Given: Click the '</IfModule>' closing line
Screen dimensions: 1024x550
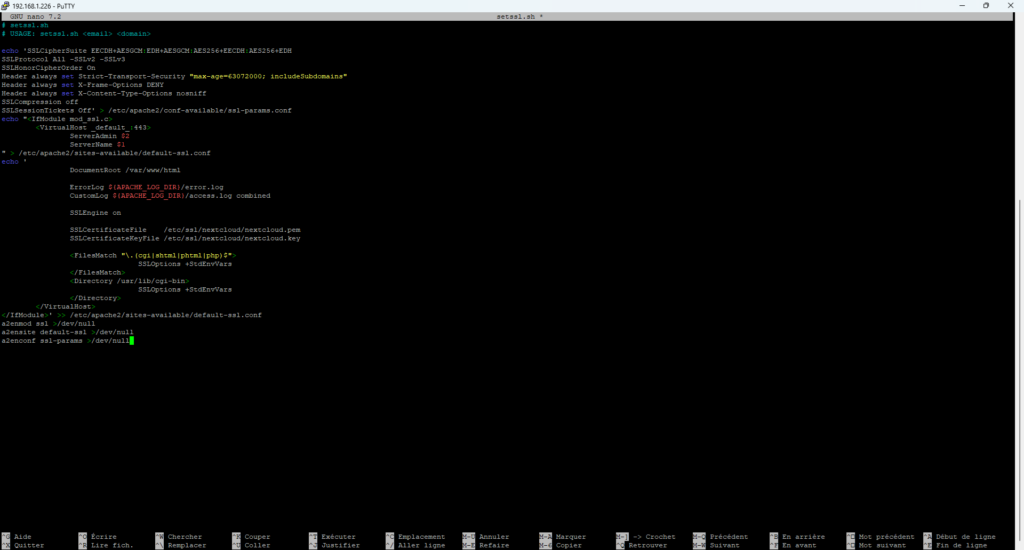Looking at the screenshot, I should pos(131,315).
